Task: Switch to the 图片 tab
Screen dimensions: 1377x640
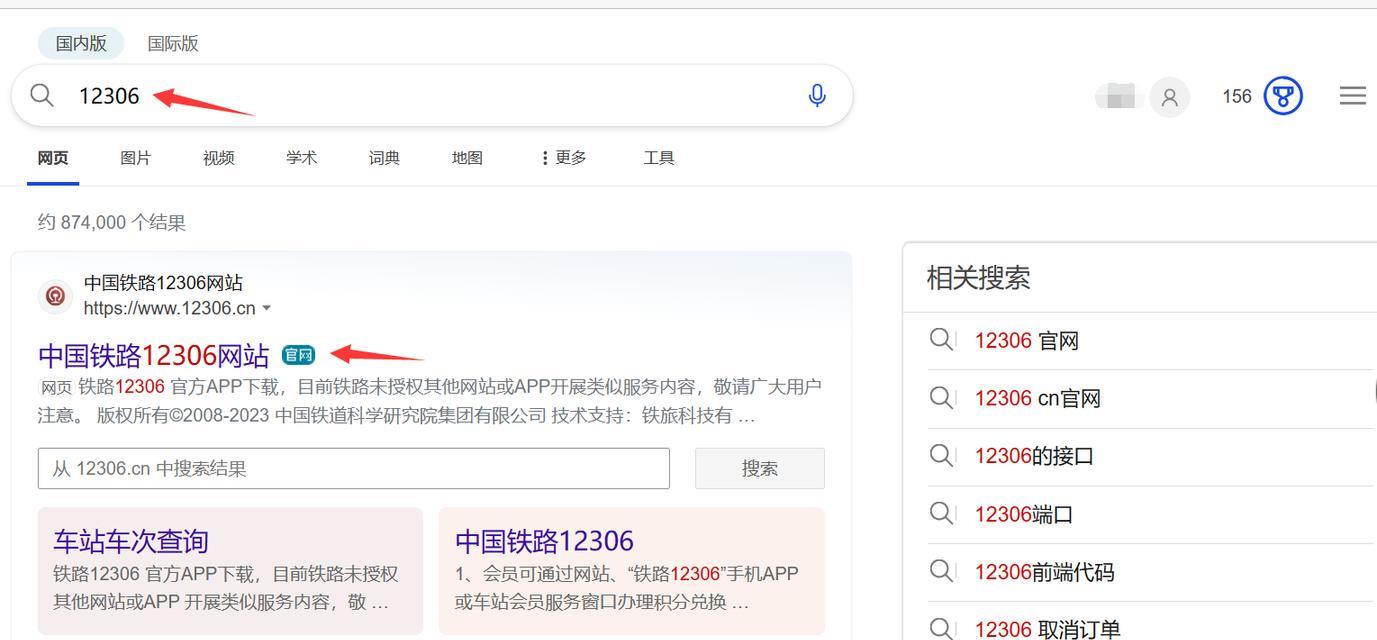Action: click(136, 158)
